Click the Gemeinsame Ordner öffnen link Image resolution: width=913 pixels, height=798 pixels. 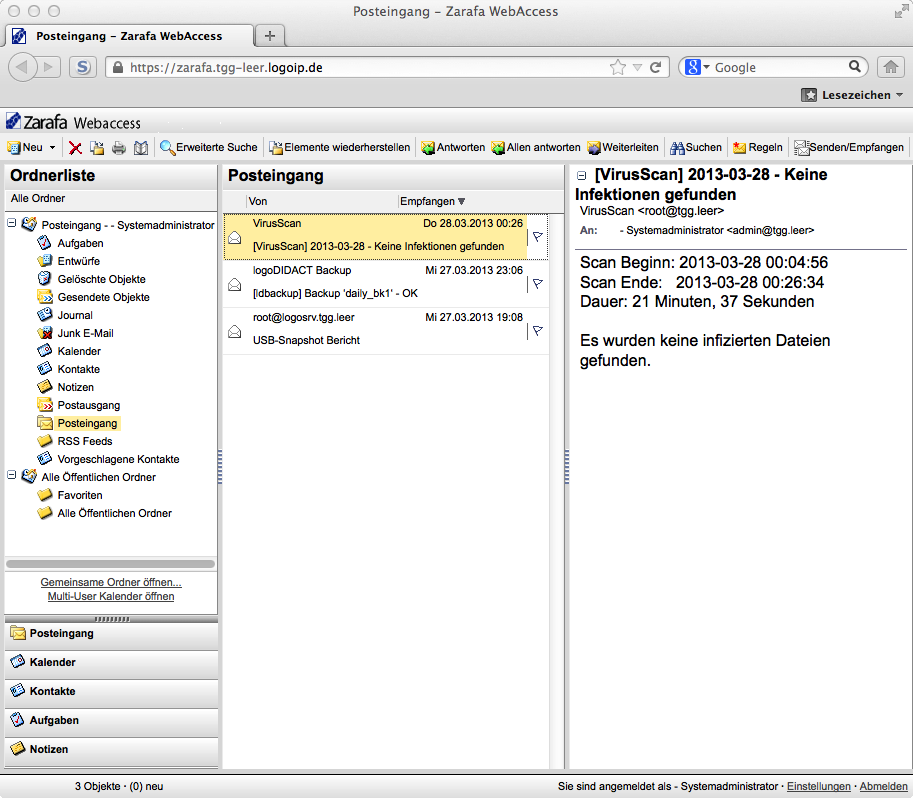(111, 582)
